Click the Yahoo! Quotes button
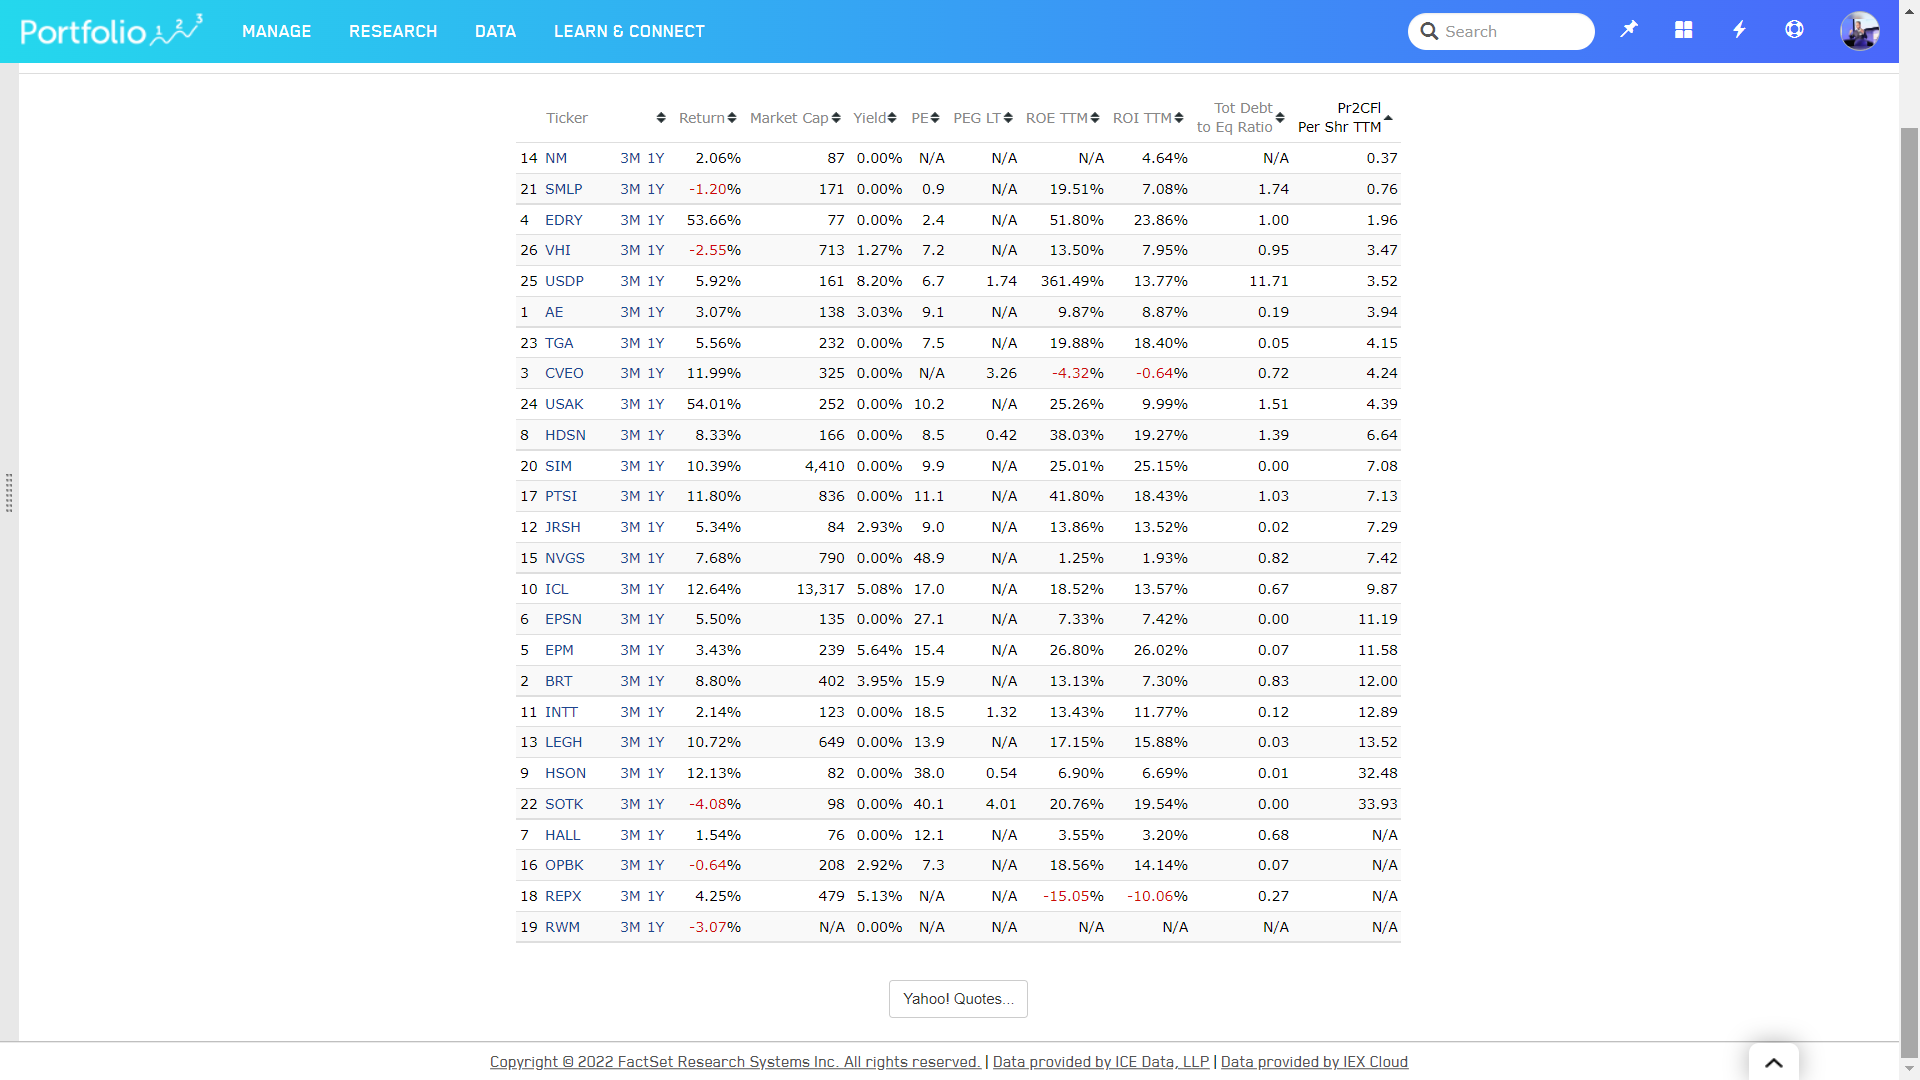Image resolution: width=1920 pixels, height=1080 pixels. click(x=958, y=999)
